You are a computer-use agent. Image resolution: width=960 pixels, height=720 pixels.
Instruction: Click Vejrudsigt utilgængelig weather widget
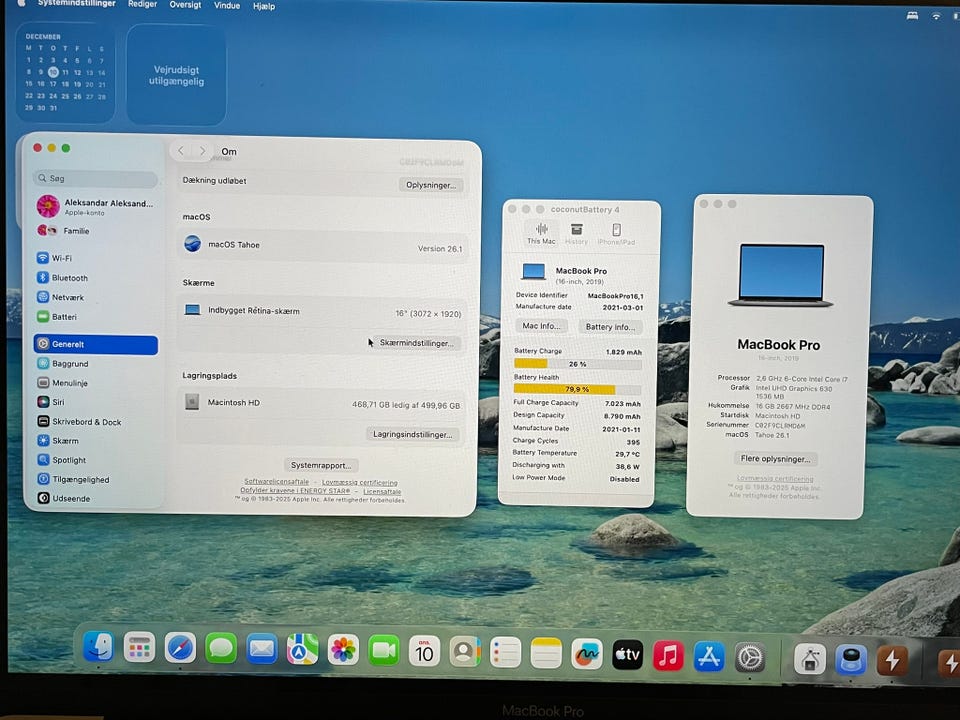[176, 75]
